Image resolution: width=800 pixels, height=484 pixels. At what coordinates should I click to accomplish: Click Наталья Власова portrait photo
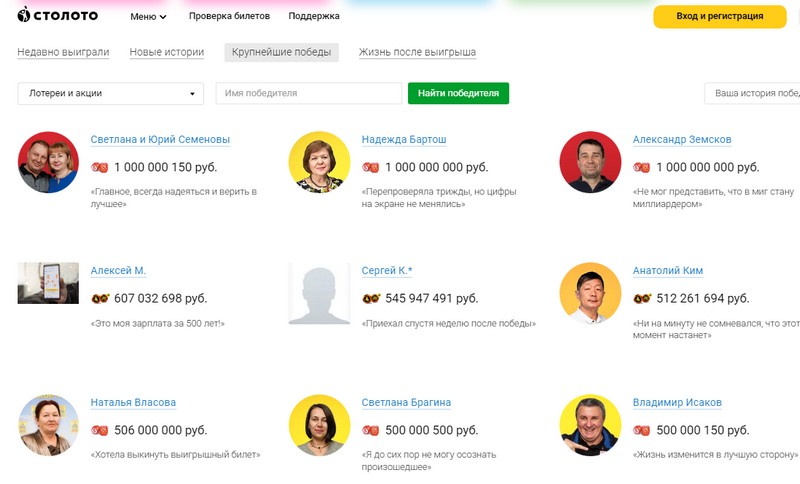coord(48,425)
